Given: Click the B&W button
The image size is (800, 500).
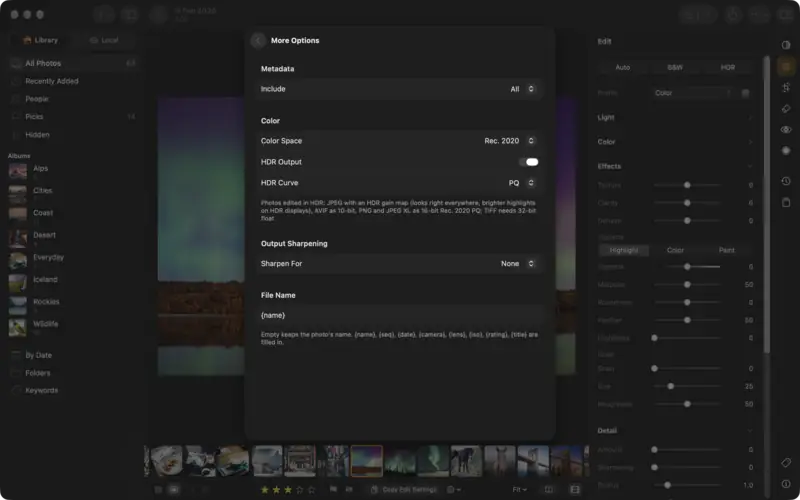Looking at the screenshot, I should coord(675,67).
